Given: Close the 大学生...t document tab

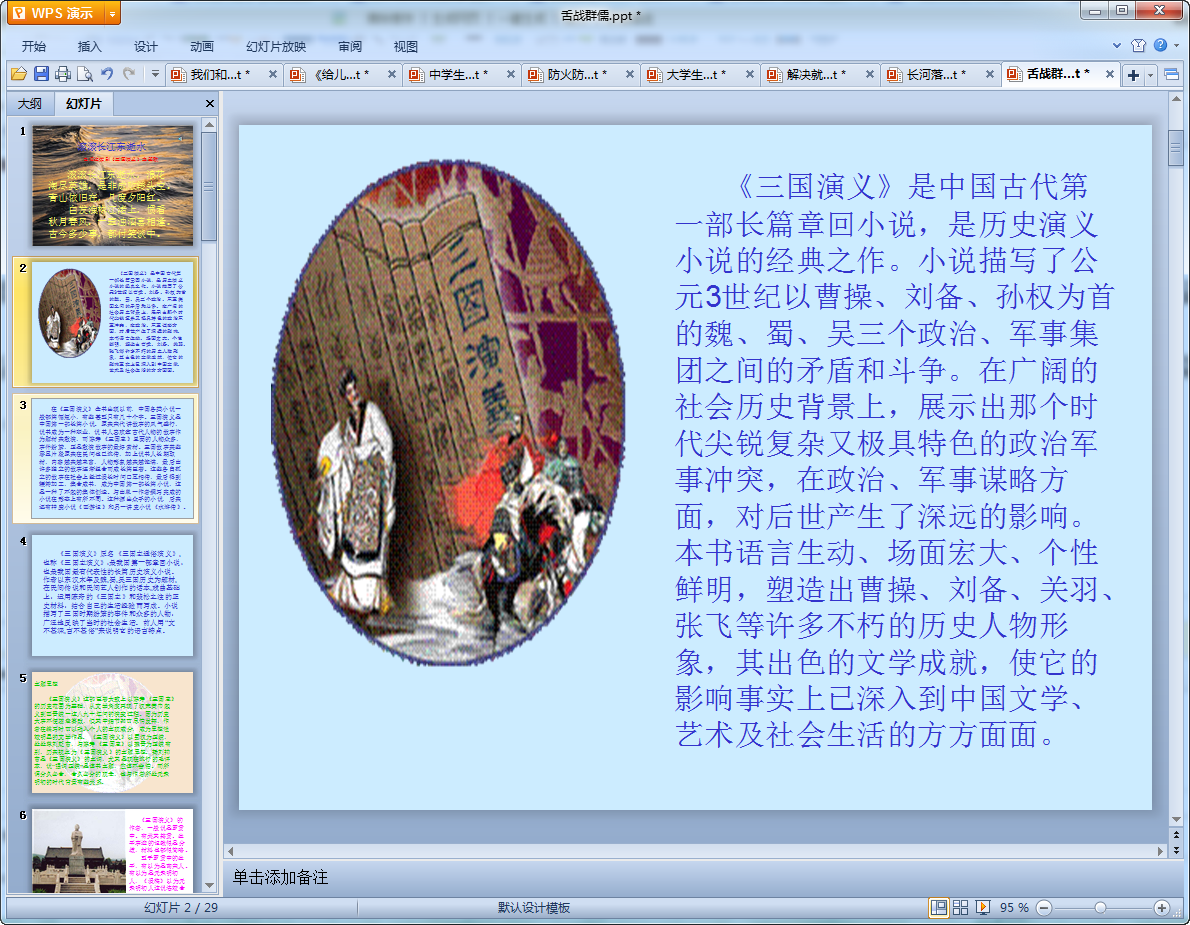Looking at the screenshot, I should point(750,74).
